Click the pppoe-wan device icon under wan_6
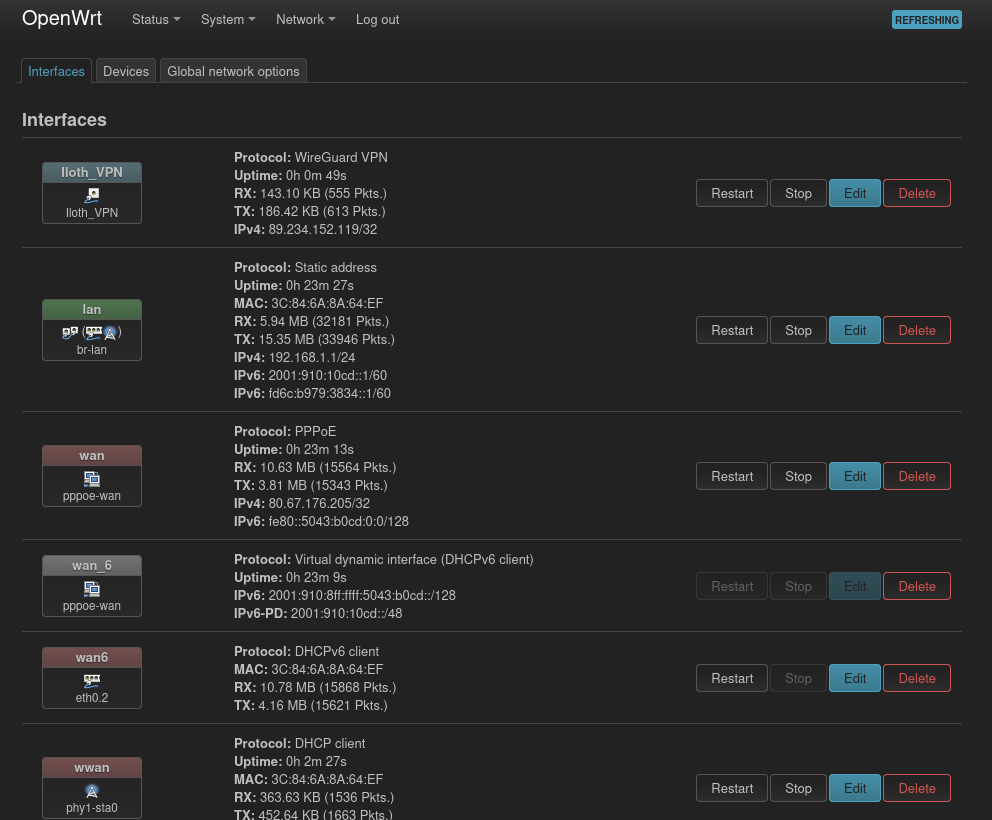This screenshot has width=992, height=820. click(92, 588)
